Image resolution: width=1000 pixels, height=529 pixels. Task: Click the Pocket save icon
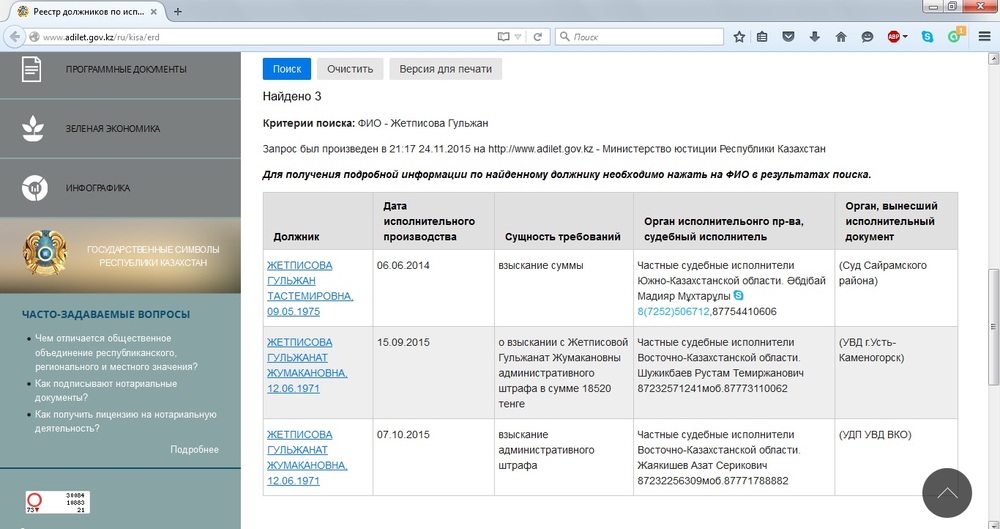789,37
